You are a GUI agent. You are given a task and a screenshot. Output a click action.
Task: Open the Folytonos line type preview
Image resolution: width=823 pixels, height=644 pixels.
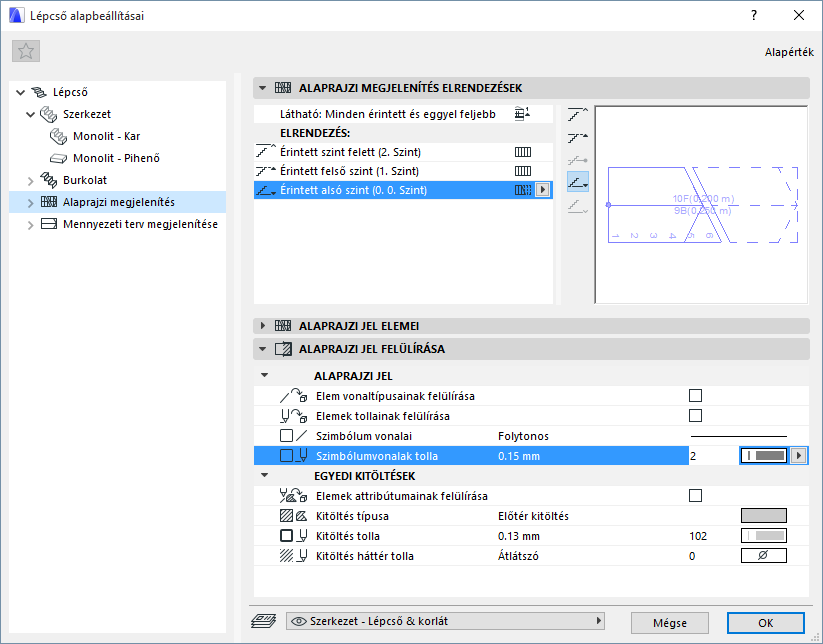[739, 436]
